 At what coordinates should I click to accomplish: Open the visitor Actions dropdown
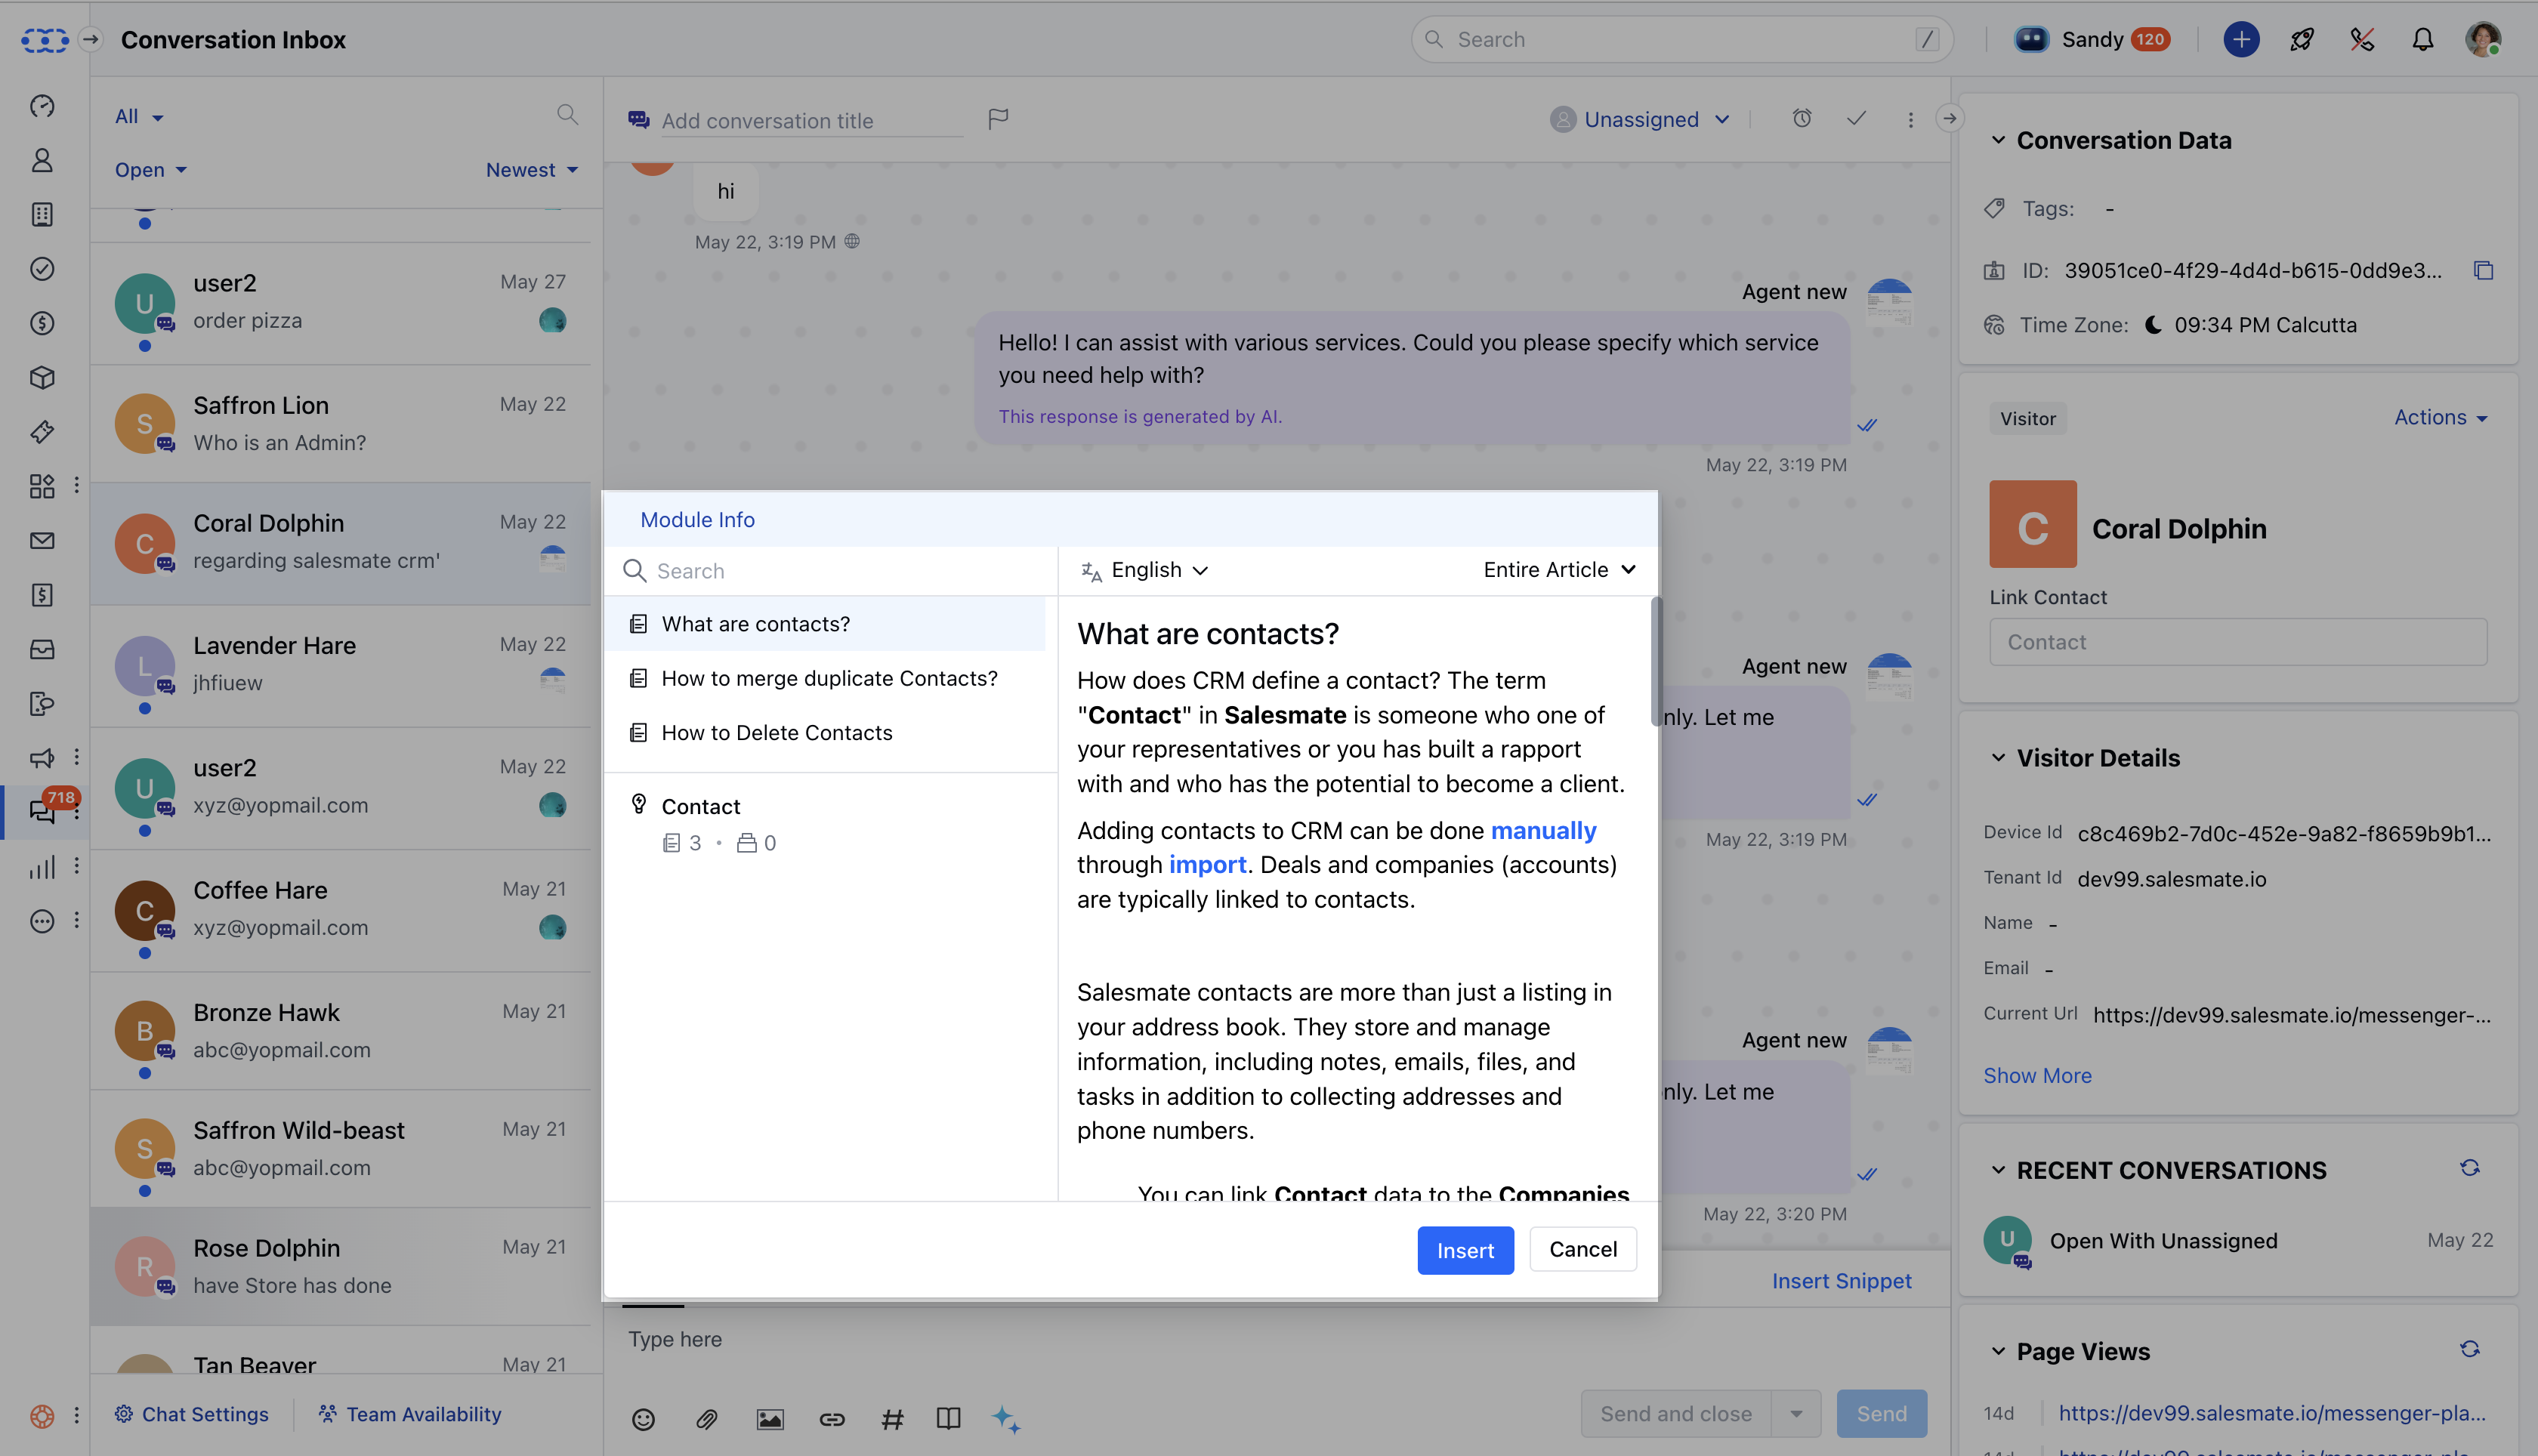tap(2440, 418)
